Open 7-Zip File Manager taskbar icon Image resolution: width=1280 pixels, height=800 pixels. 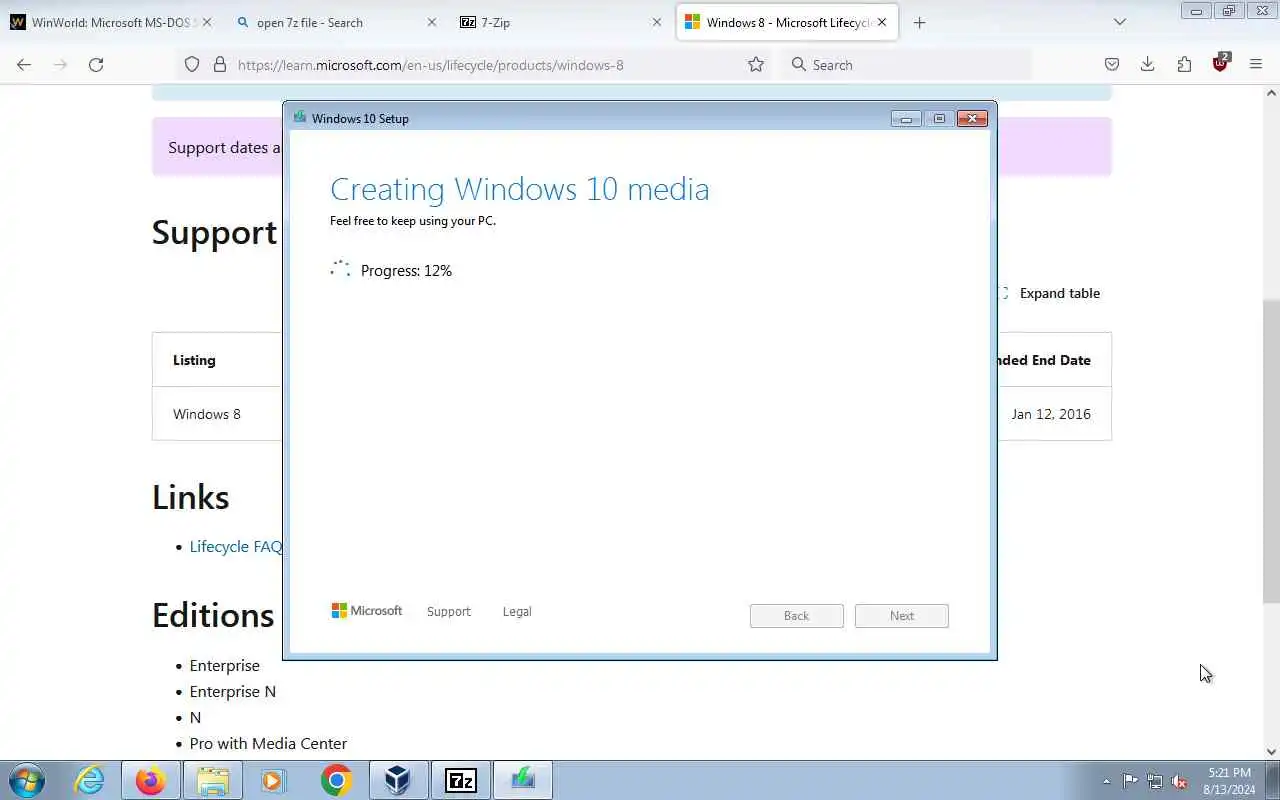tap(460, 780)
